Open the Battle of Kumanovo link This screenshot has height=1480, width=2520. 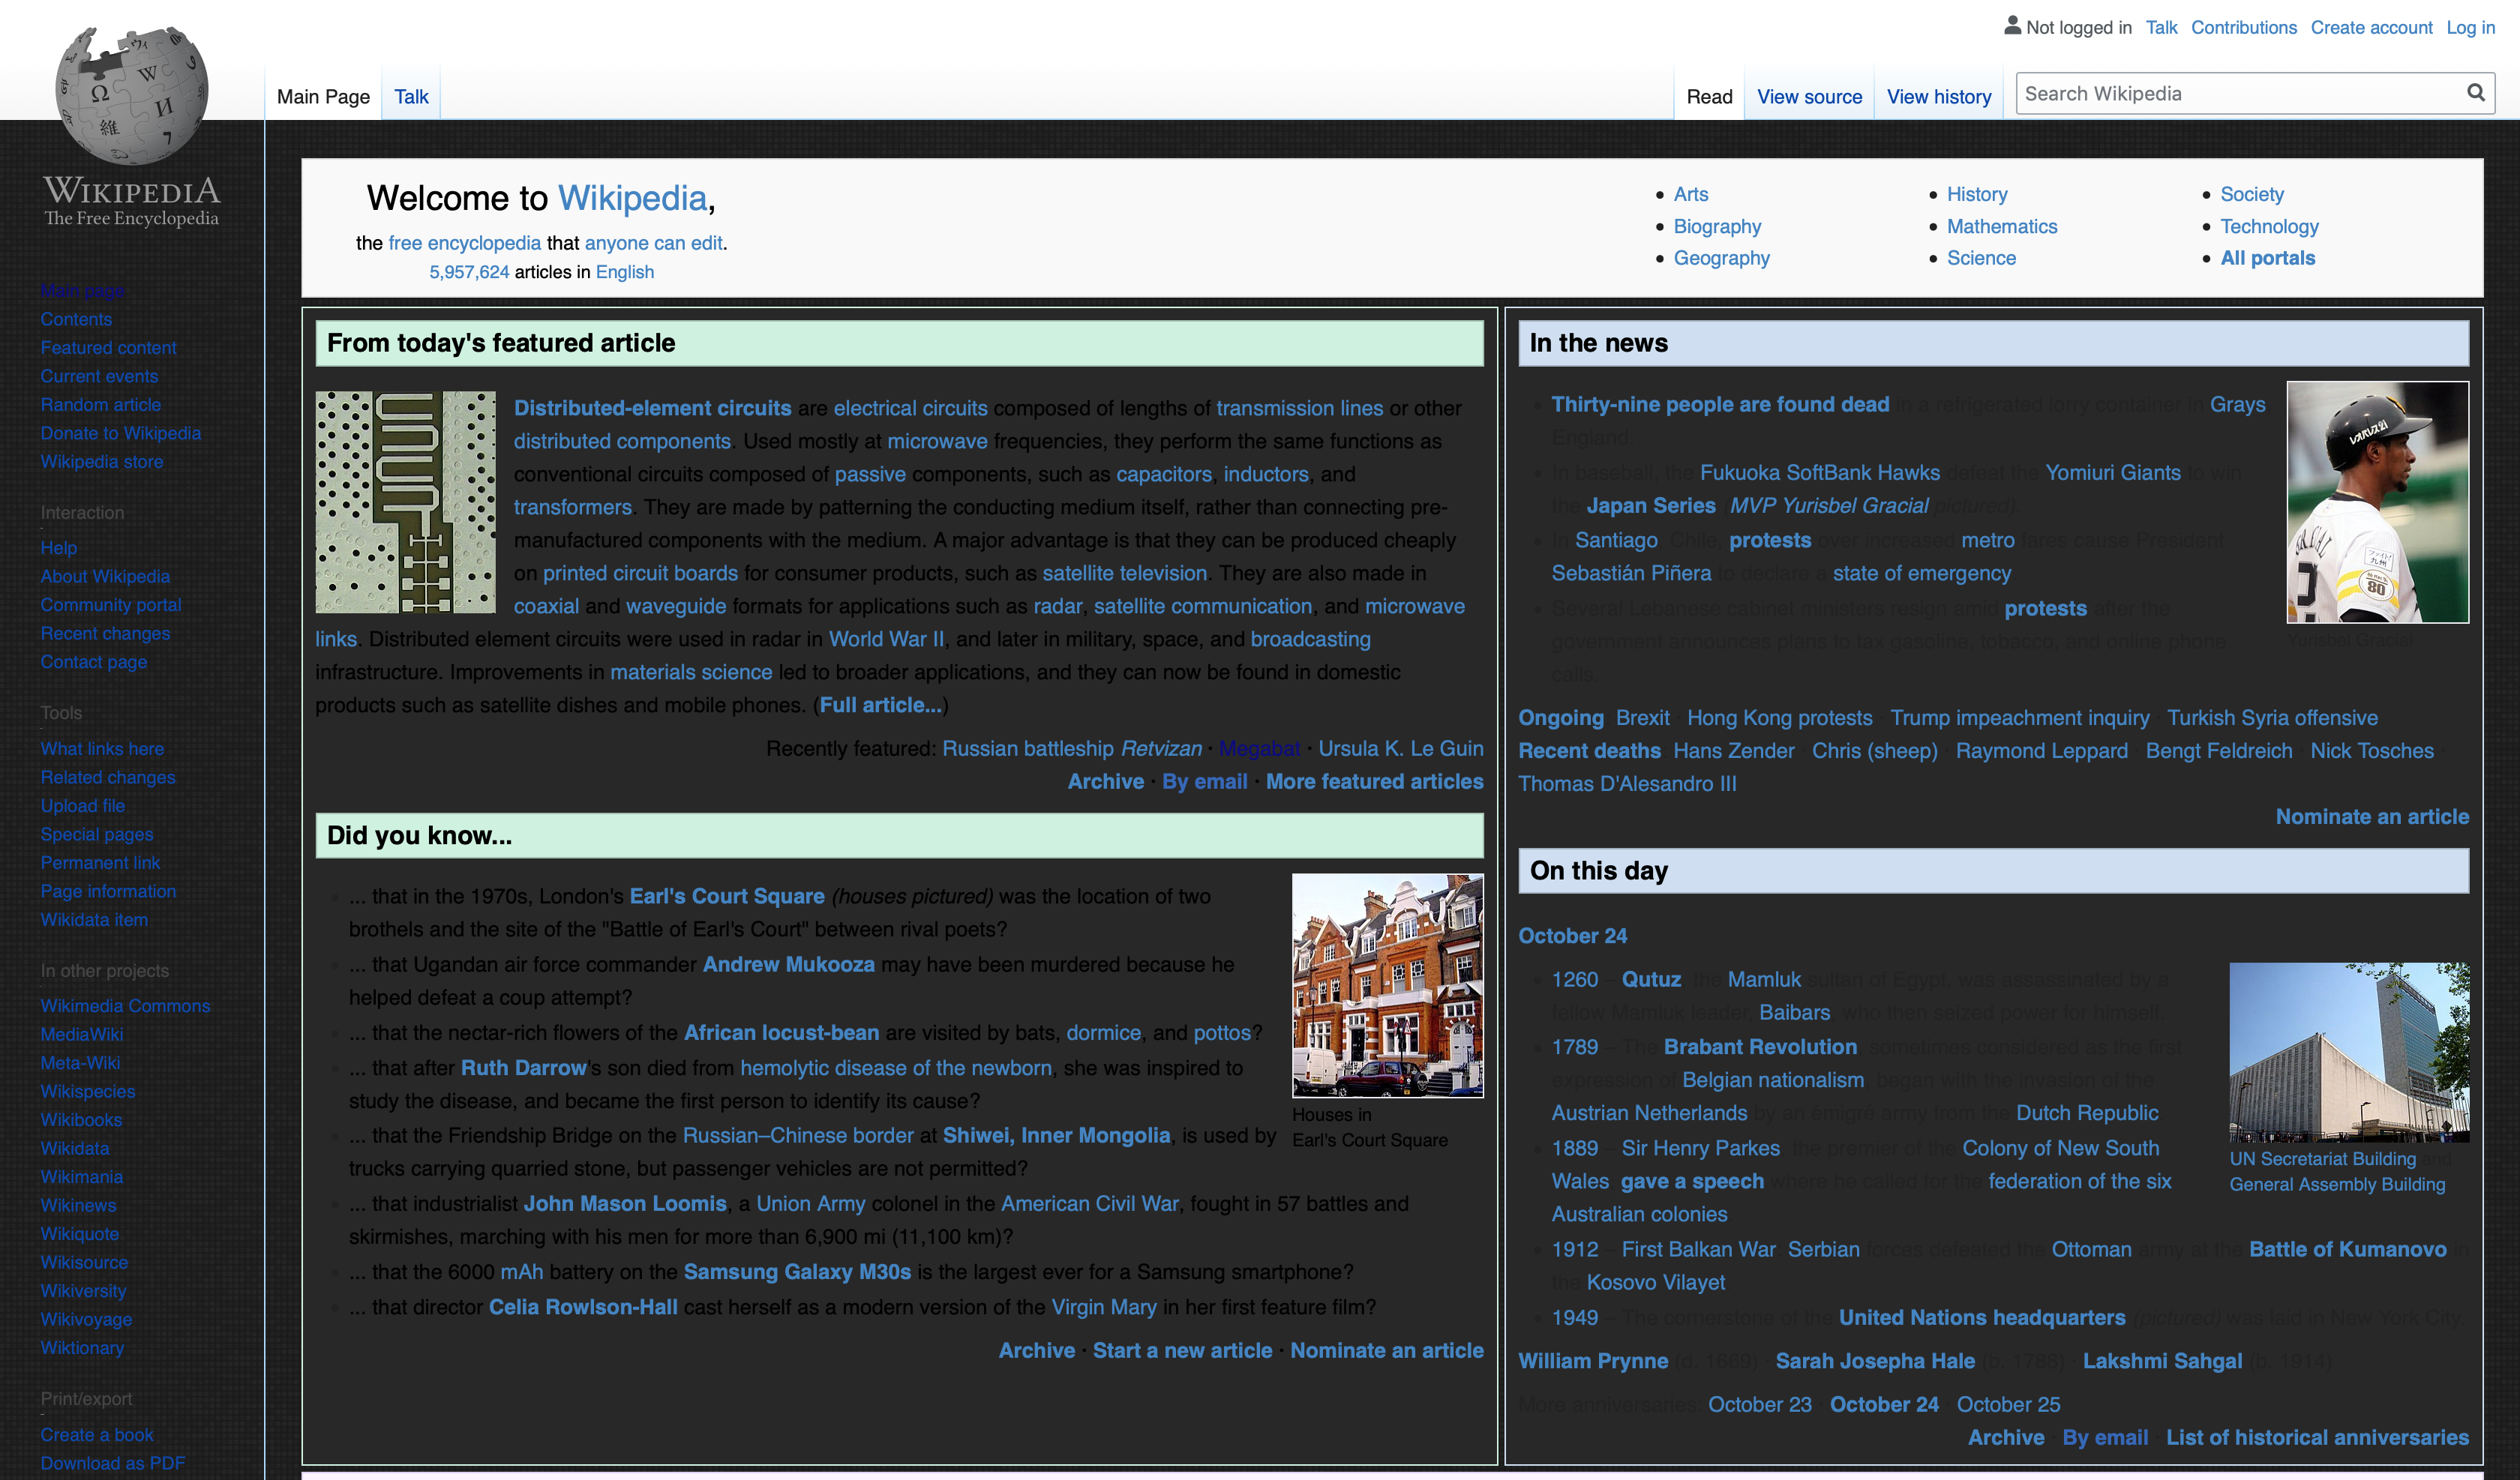(x=2347, y=1249)
